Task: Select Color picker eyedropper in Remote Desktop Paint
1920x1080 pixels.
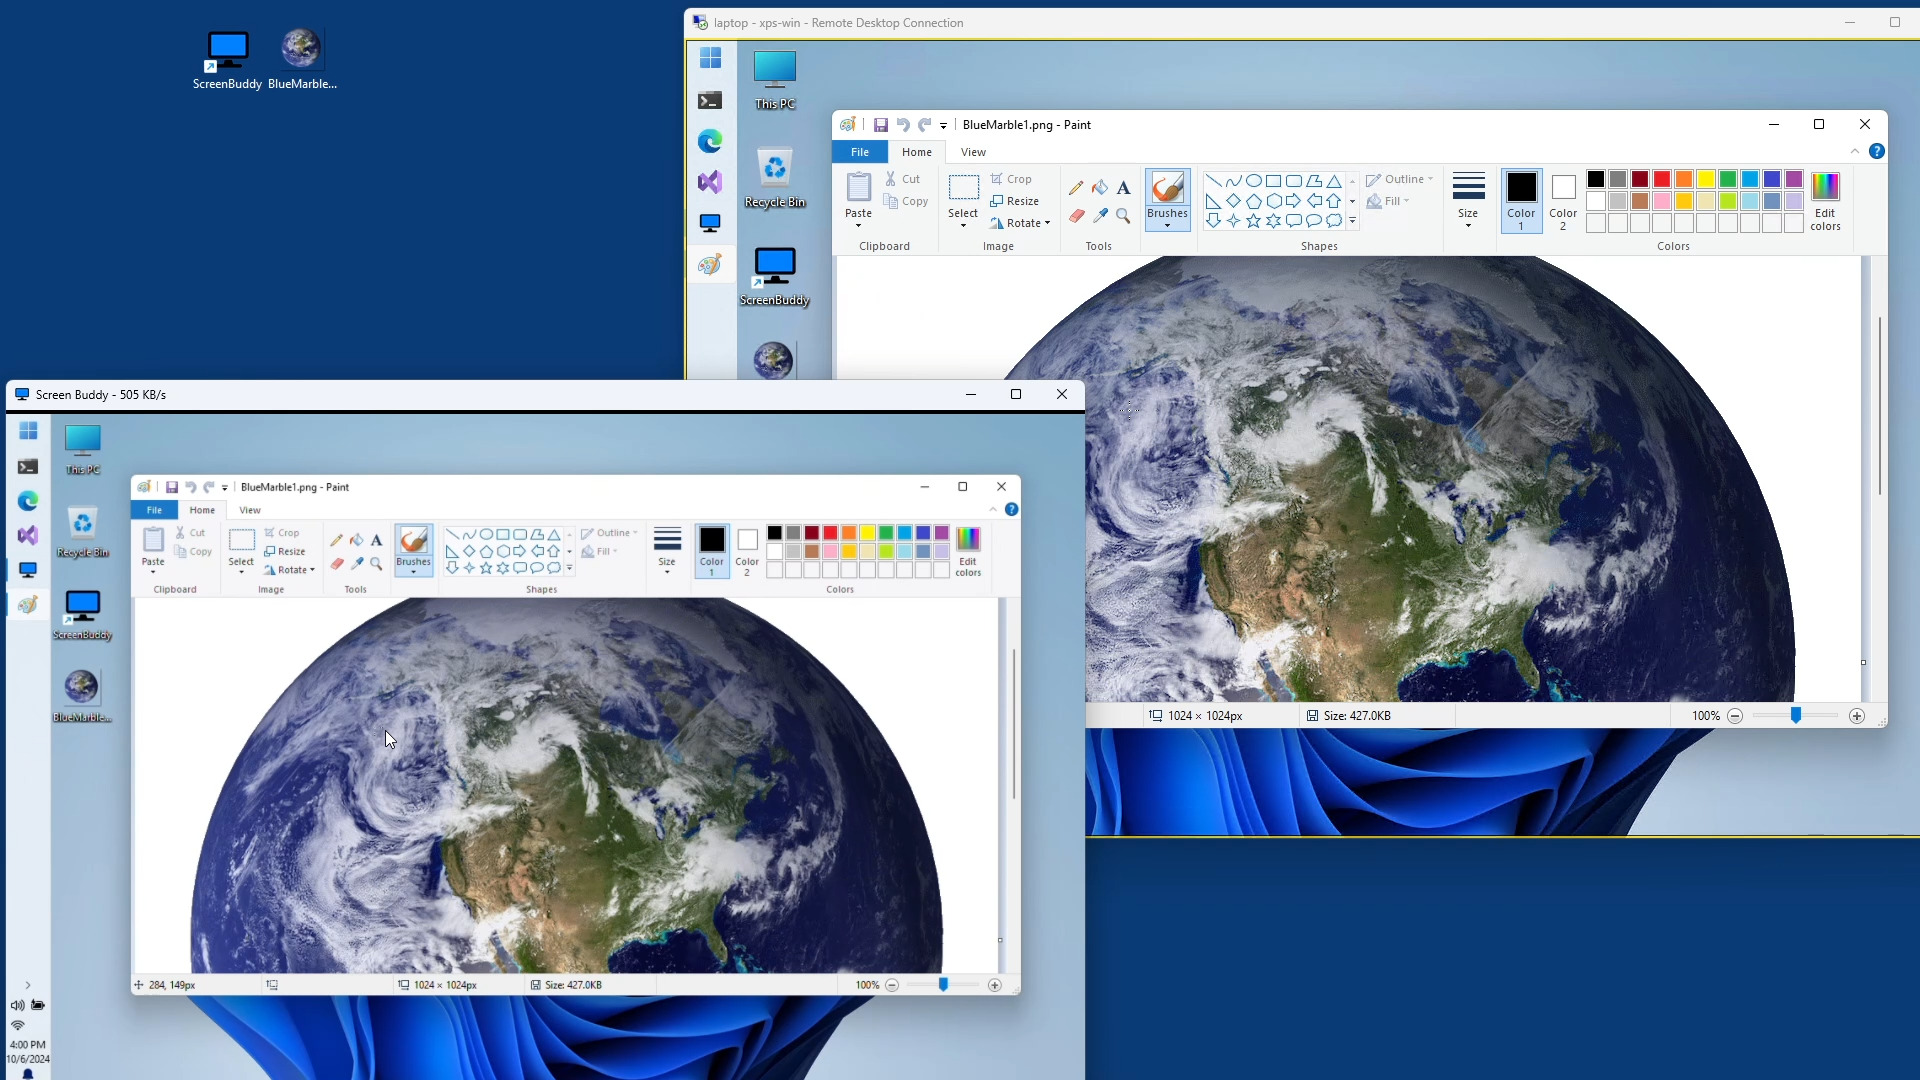Action: tap(1100, 215)
